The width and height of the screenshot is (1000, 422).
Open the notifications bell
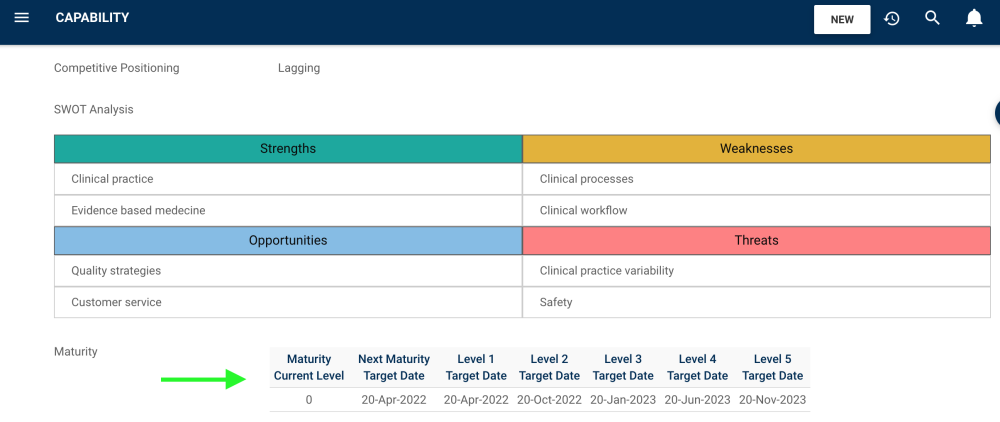pyautogui.click(x=973, y=18)
